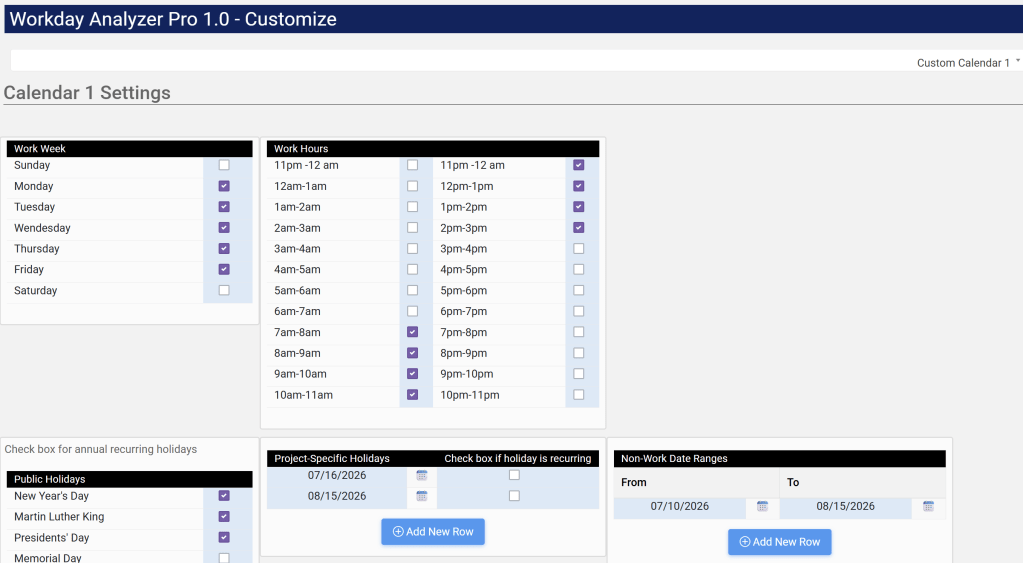This screenshot has width=1023, height=563.
Task: Disable the 9am-10am work hour
Action: coord(412,374)
